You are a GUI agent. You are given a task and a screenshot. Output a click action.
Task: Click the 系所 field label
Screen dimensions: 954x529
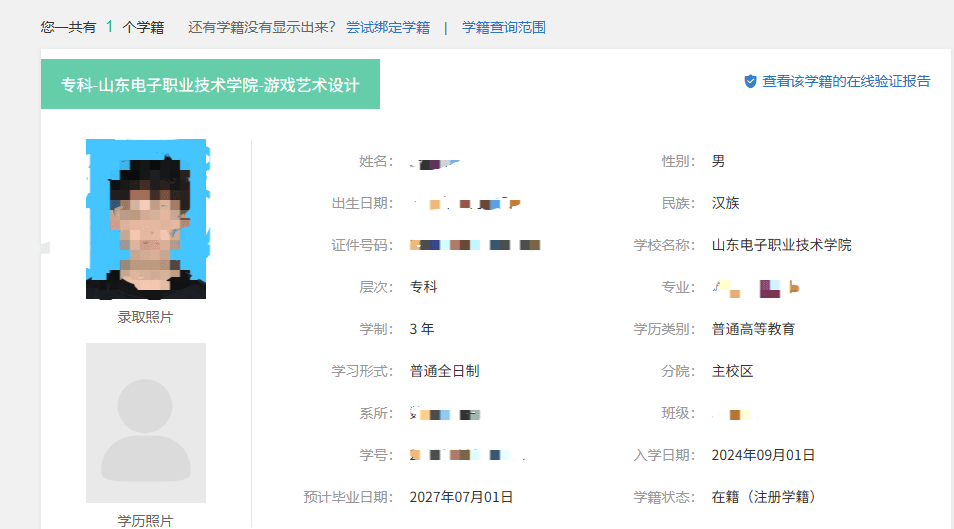click(x=376, y=413)
